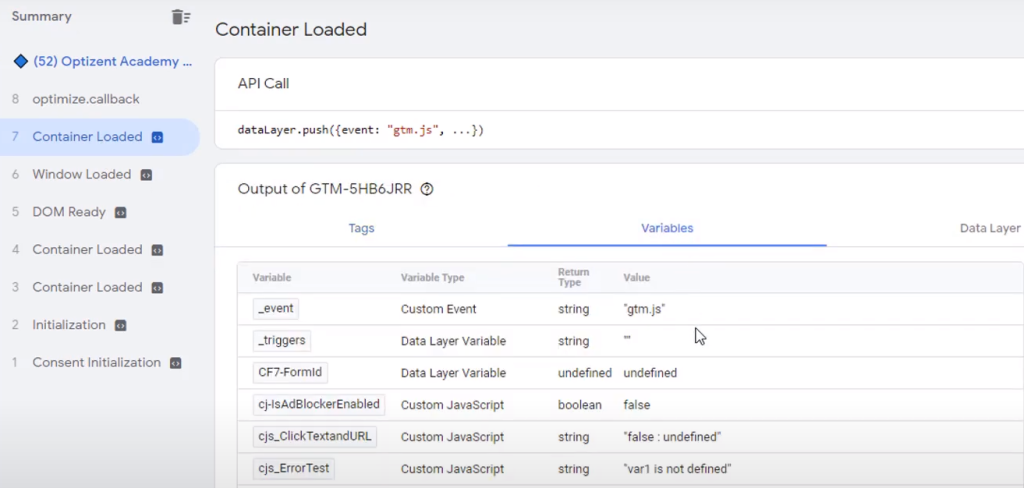The width and height of the screenshot is (1024, 488).
Task: Select the Variables tab
Action: coord(666,228)
